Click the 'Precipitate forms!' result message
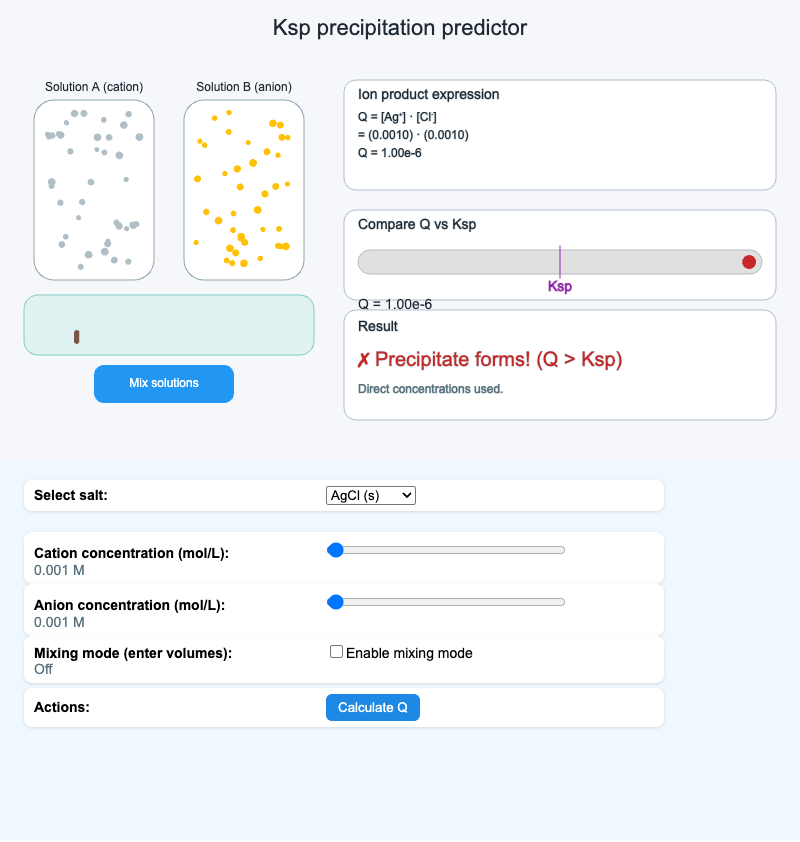Viewport: 800px width, 842px height. pyautogui.click(x=498, y=360)
